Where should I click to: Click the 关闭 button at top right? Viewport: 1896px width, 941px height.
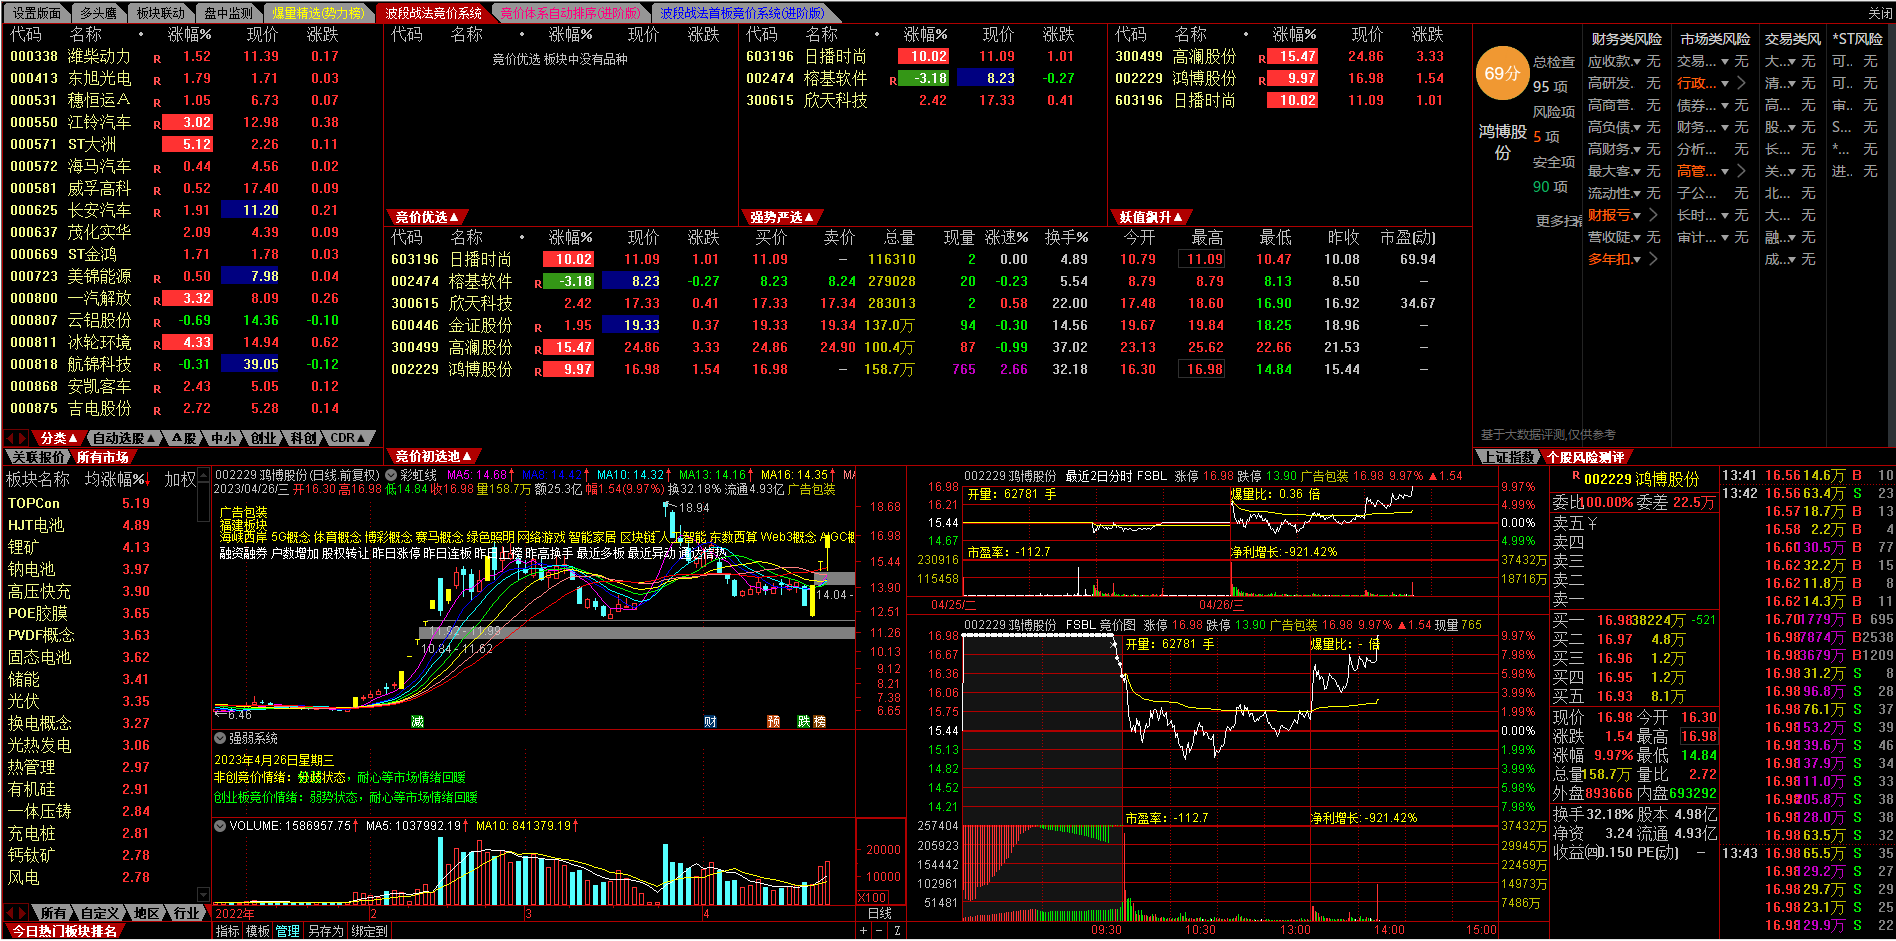point(1880,13)
